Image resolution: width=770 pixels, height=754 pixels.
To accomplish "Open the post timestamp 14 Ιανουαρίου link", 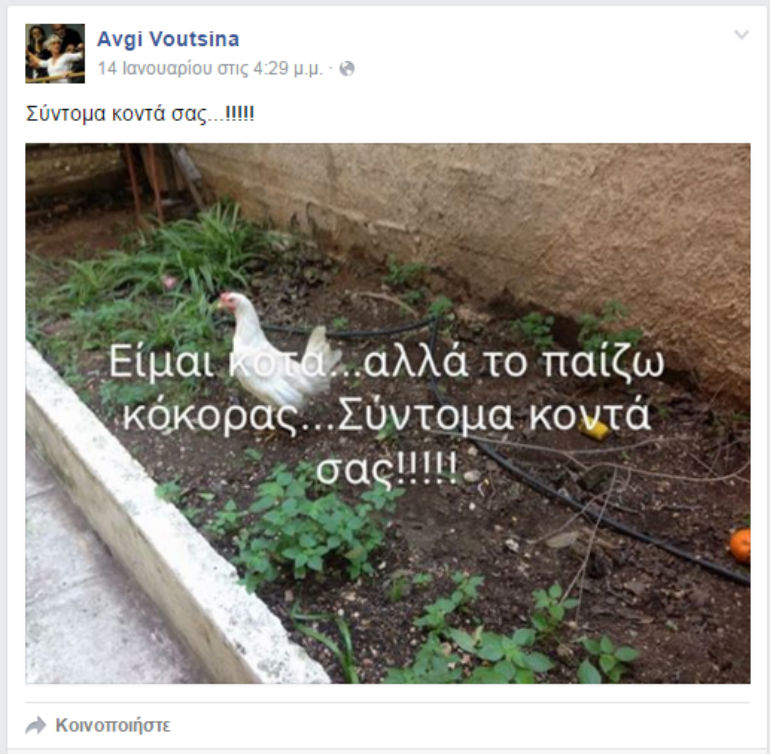I will [210, 68].
